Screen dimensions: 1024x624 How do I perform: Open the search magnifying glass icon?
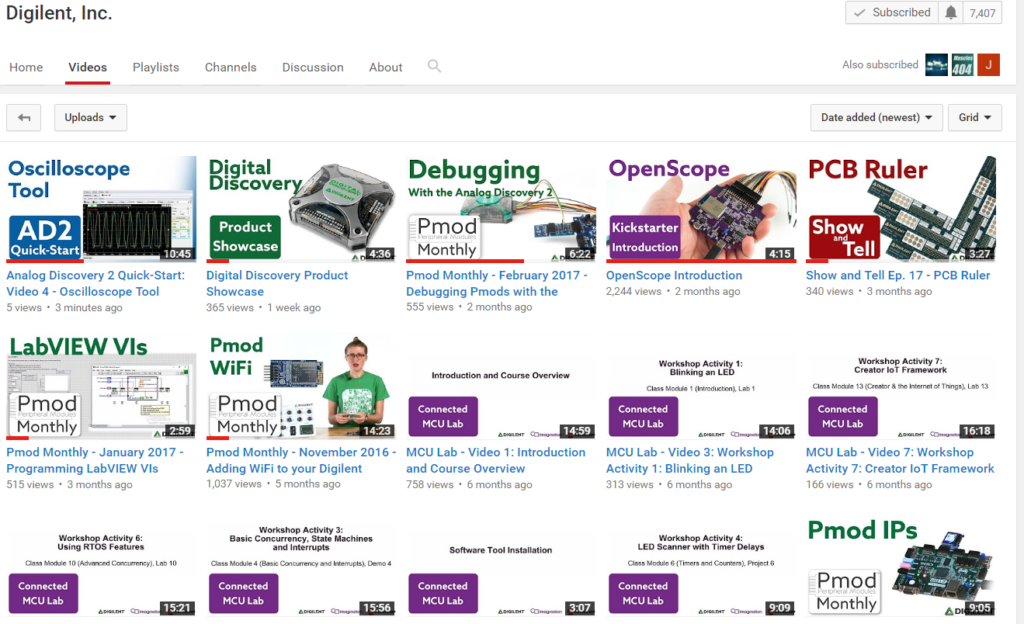click(x=434, y=67)
